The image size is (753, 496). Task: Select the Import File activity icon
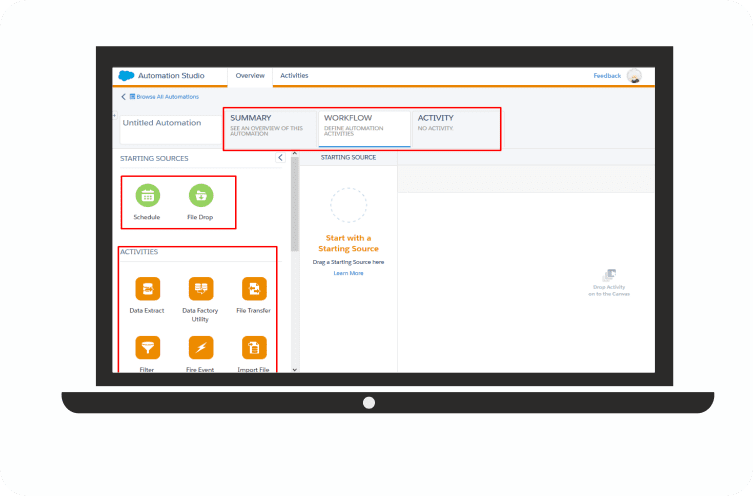[x=254, y=348]
